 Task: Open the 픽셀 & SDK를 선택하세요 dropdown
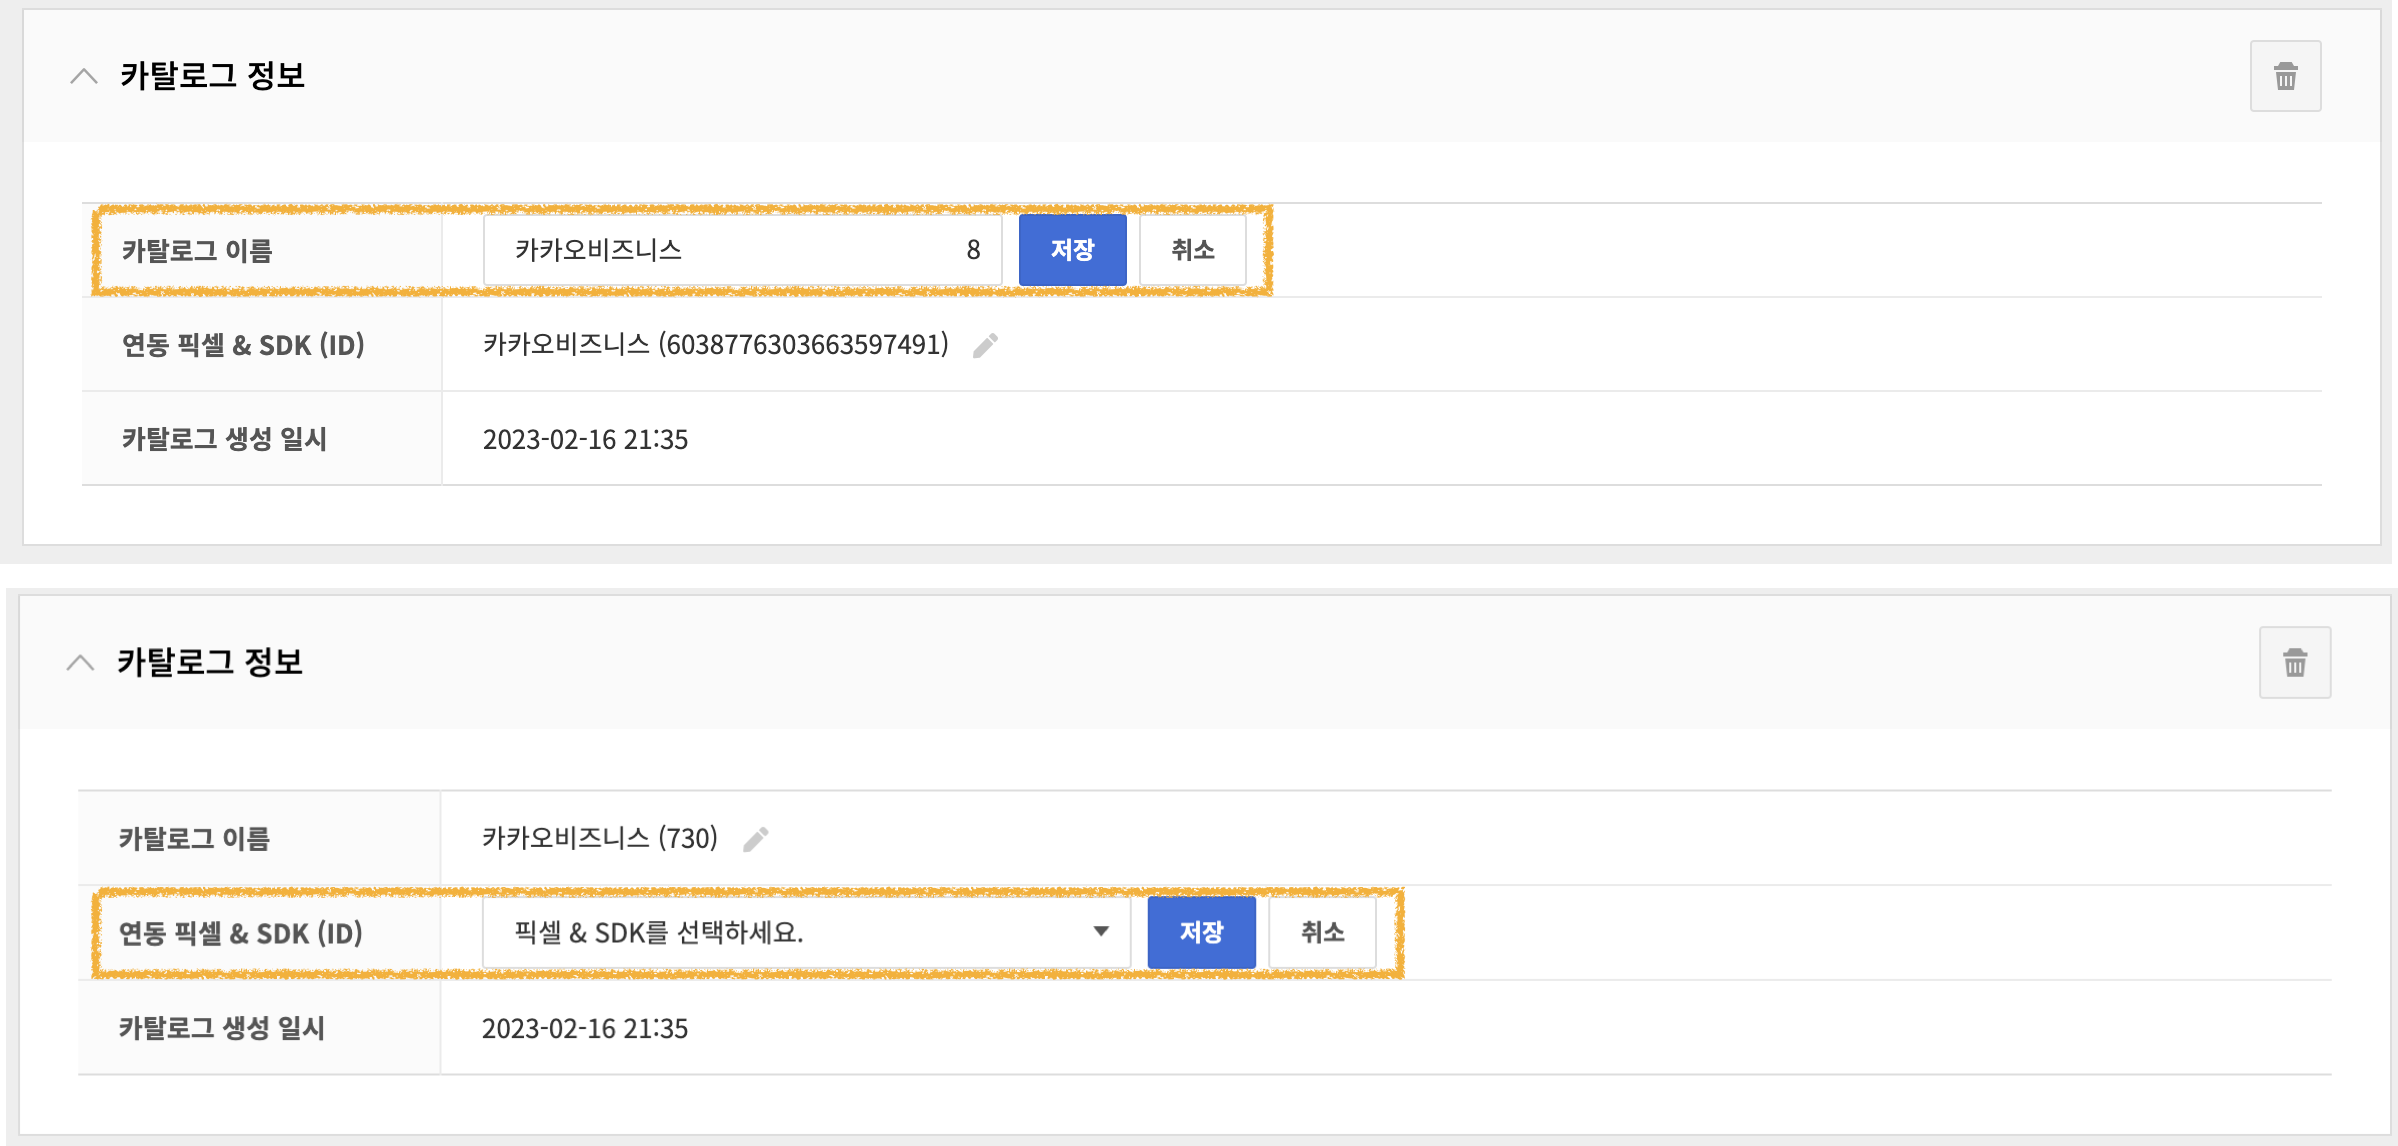coord(806,933)
